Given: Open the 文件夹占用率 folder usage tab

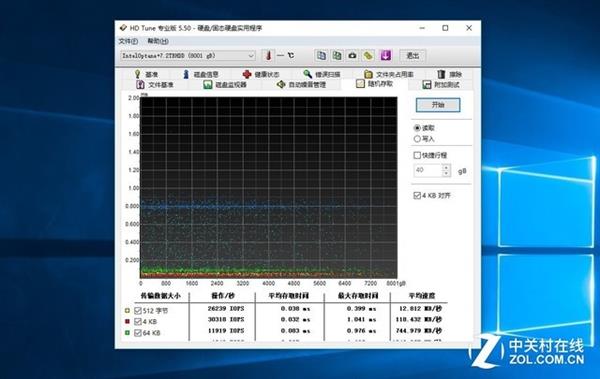Looking at the screenshot, I should pos(389,74).
